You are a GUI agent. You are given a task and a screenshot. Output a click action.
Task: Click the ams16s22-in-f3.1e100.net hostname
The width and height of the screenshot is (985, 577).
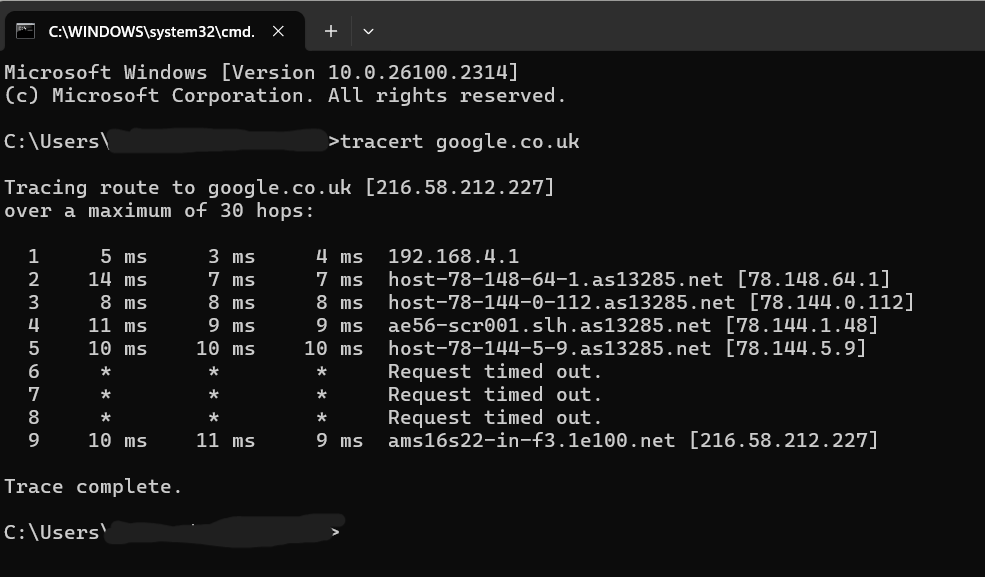(x=537, y=440)
